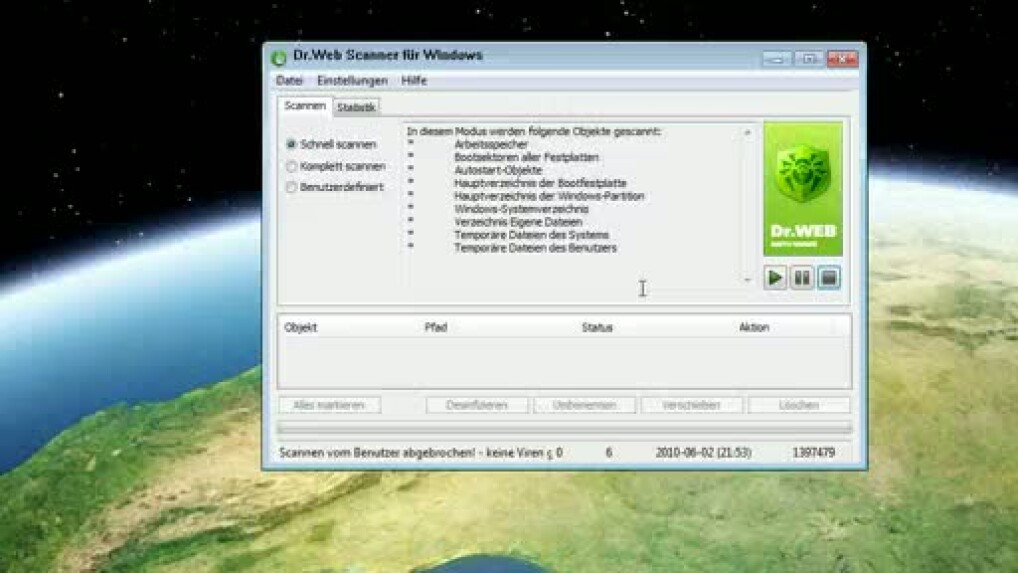Screen dimensions: 1018x573
Task: Select the Schnell scannen radio button
Action: pos(292,144)
